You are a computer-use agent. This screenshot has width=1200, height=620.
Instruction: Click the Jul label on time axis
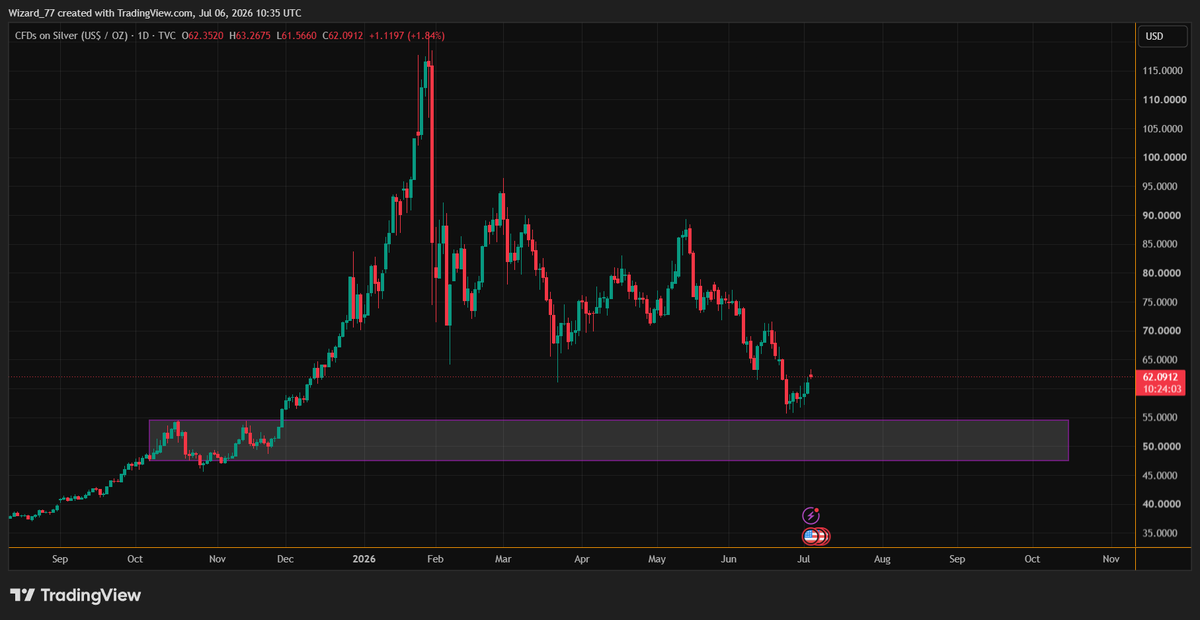point(805,561)
